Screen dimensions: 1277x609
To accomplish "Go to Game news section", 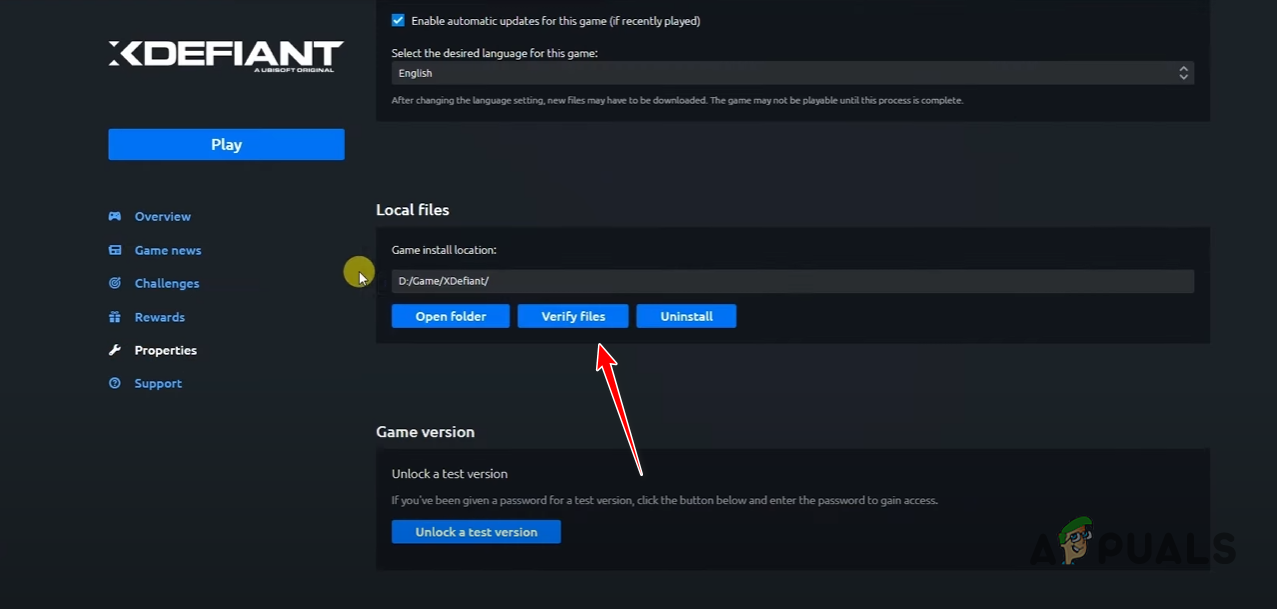I will click(168, 250).
